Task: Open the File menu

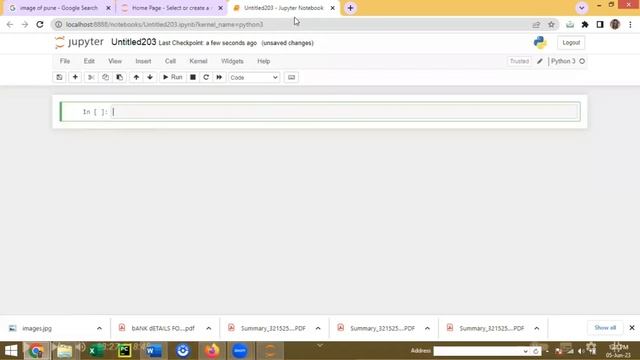Action: click(65, 61)
